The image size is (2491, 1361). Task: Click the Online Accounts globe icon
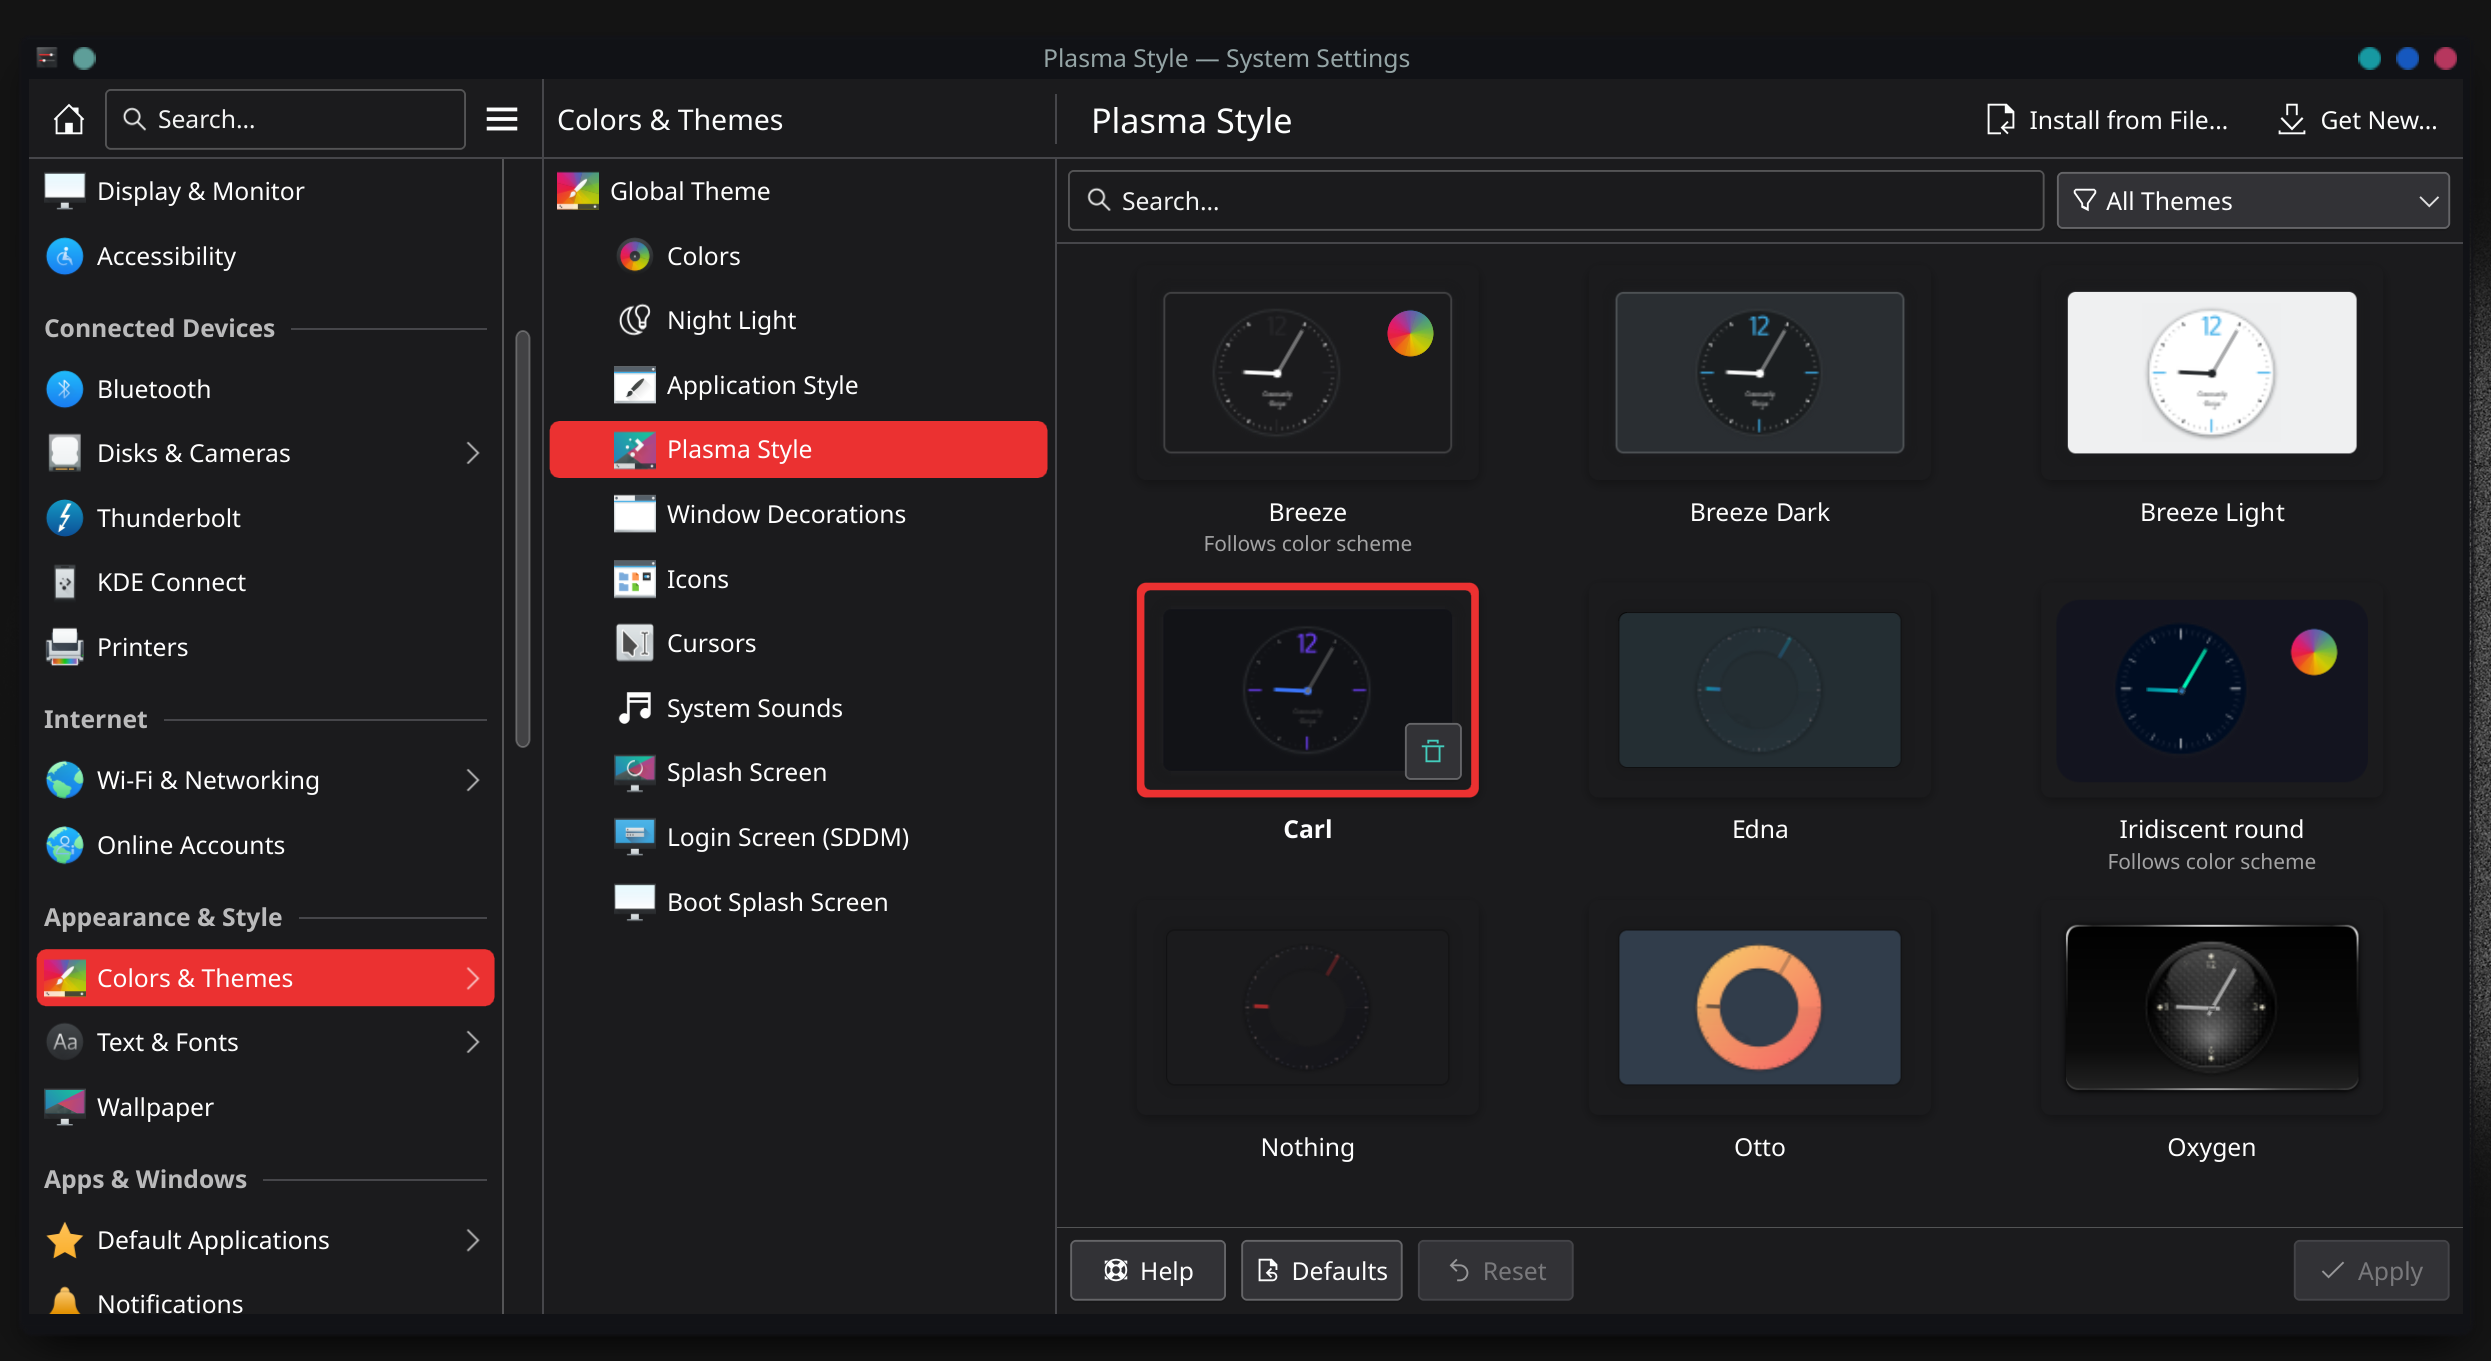coord(65,845)
